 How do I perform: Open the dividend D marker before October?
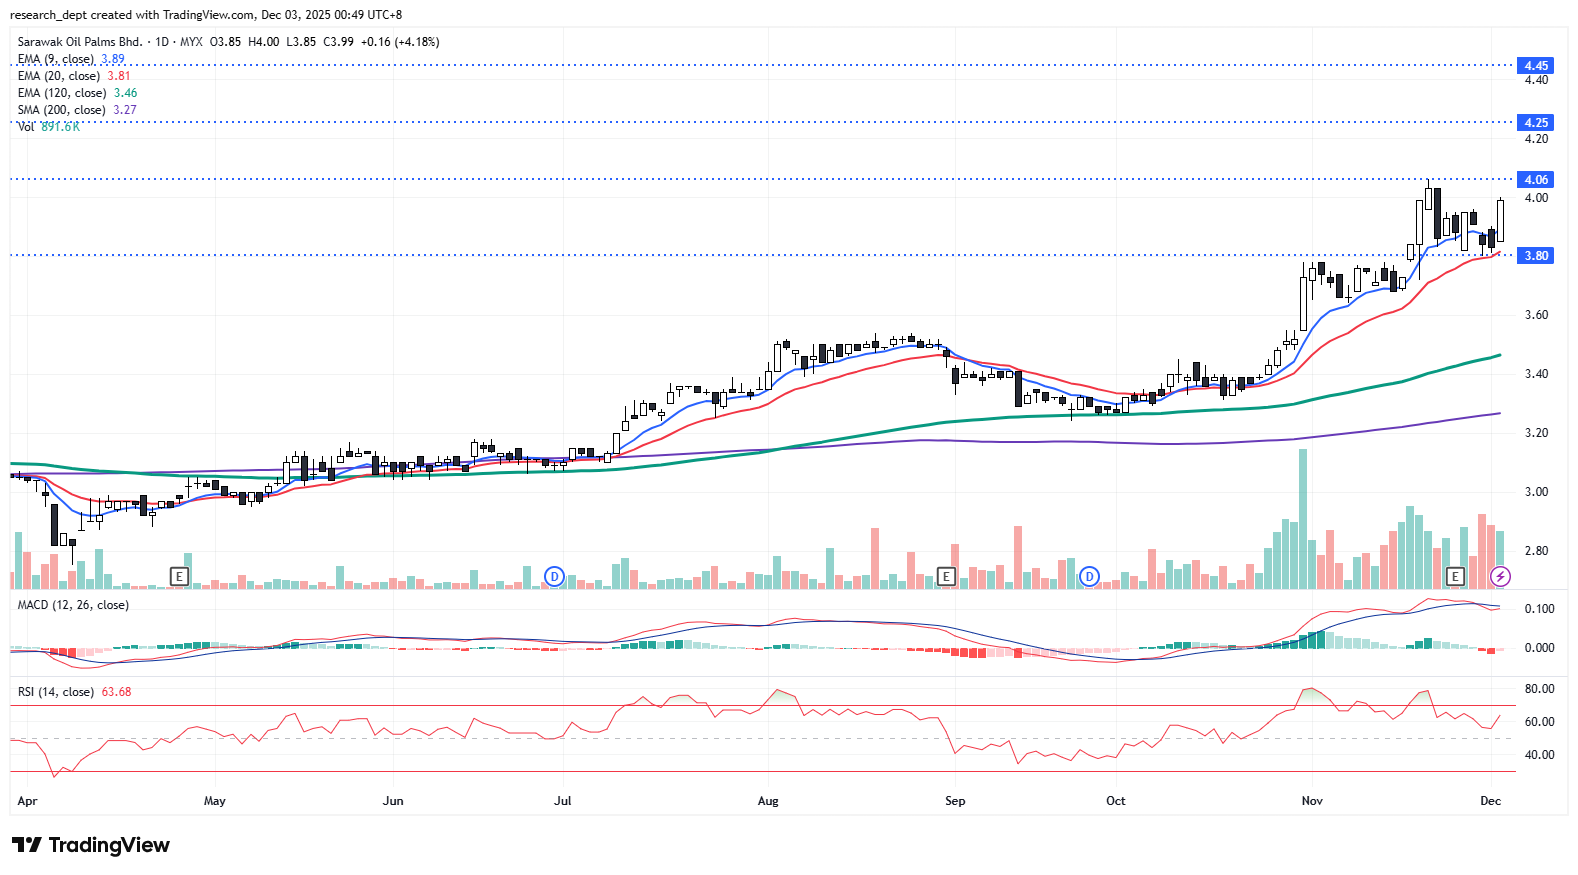coord(1089,576)
